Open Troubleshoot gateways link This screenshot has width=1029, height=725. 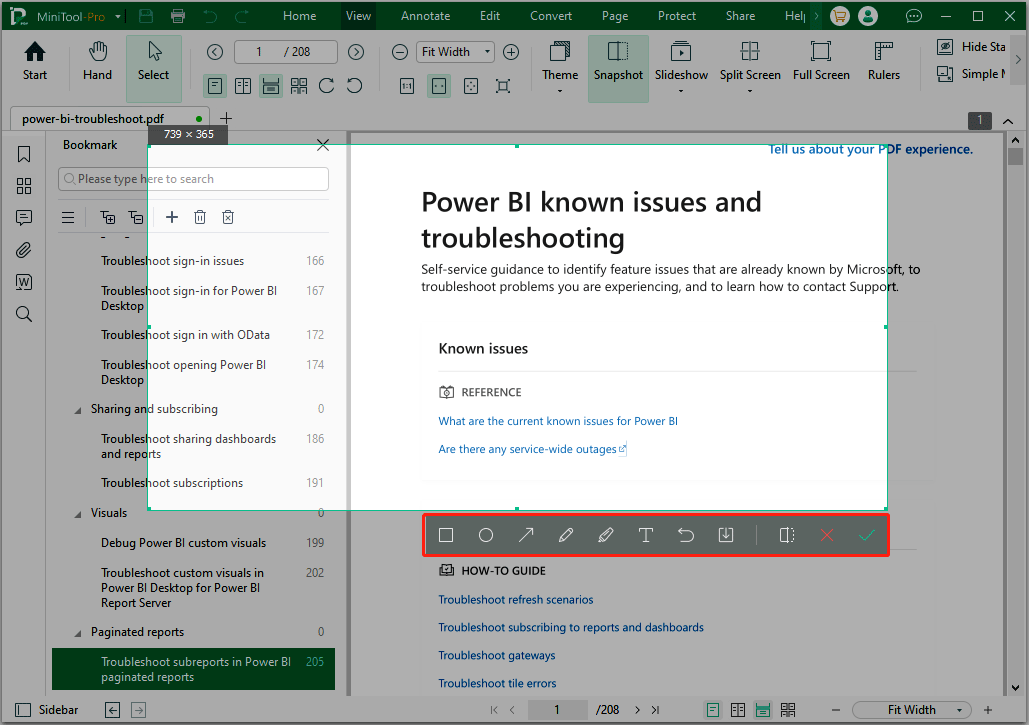[497, 655]
